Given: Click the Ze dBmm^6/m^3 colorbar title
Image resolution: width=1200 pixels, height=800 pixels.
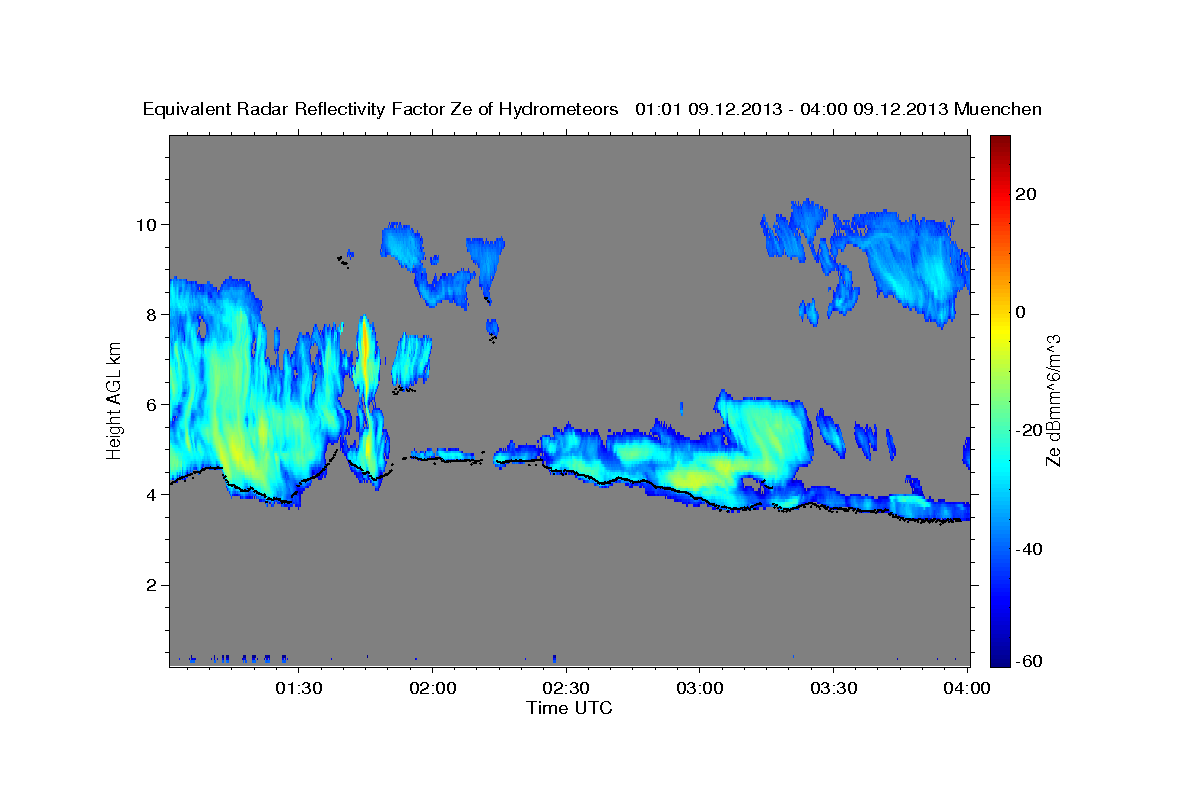Looking at the screenshot, I should [1053, 400].
